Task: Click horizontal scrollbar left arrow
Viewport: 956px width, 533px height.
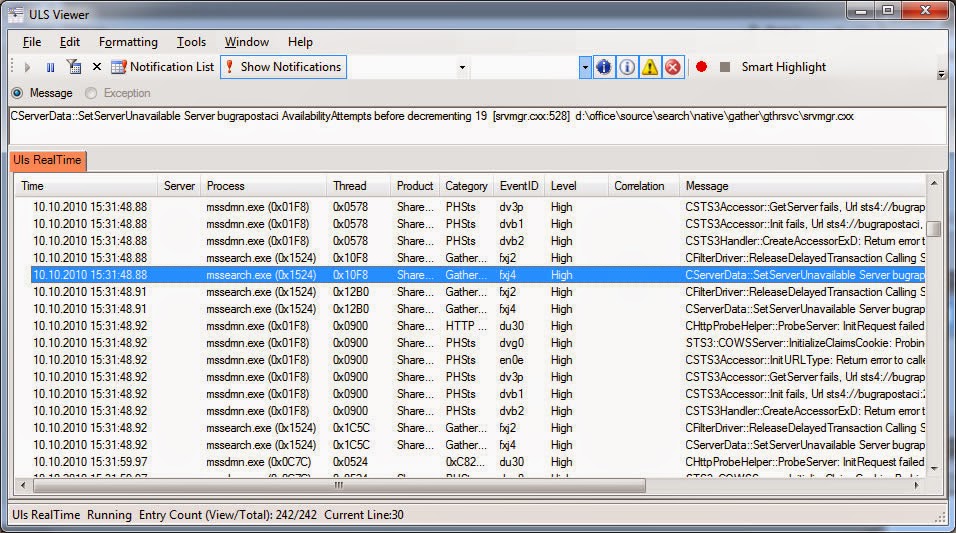Action: 23,485
